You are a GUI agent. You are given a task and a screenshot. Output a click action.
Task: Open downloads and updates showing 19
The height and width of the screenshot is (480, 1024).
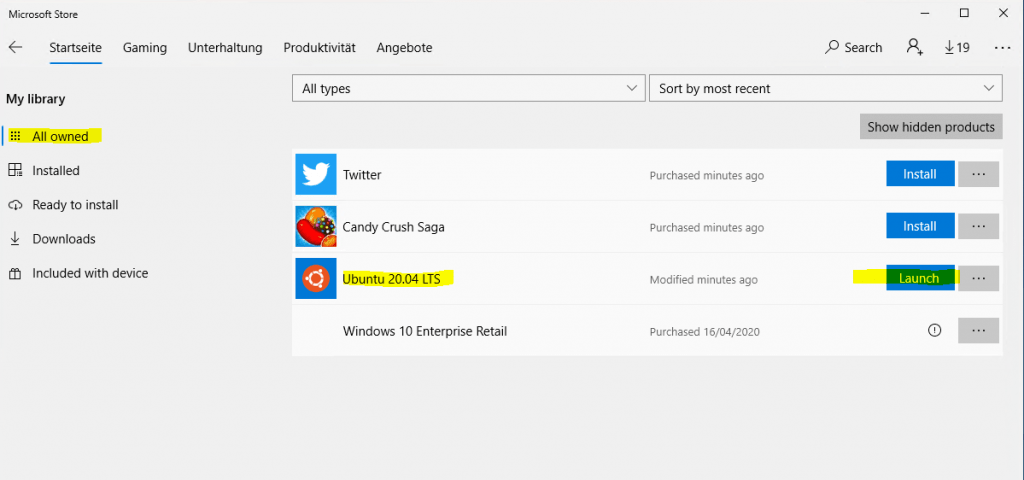click(957, 48)
